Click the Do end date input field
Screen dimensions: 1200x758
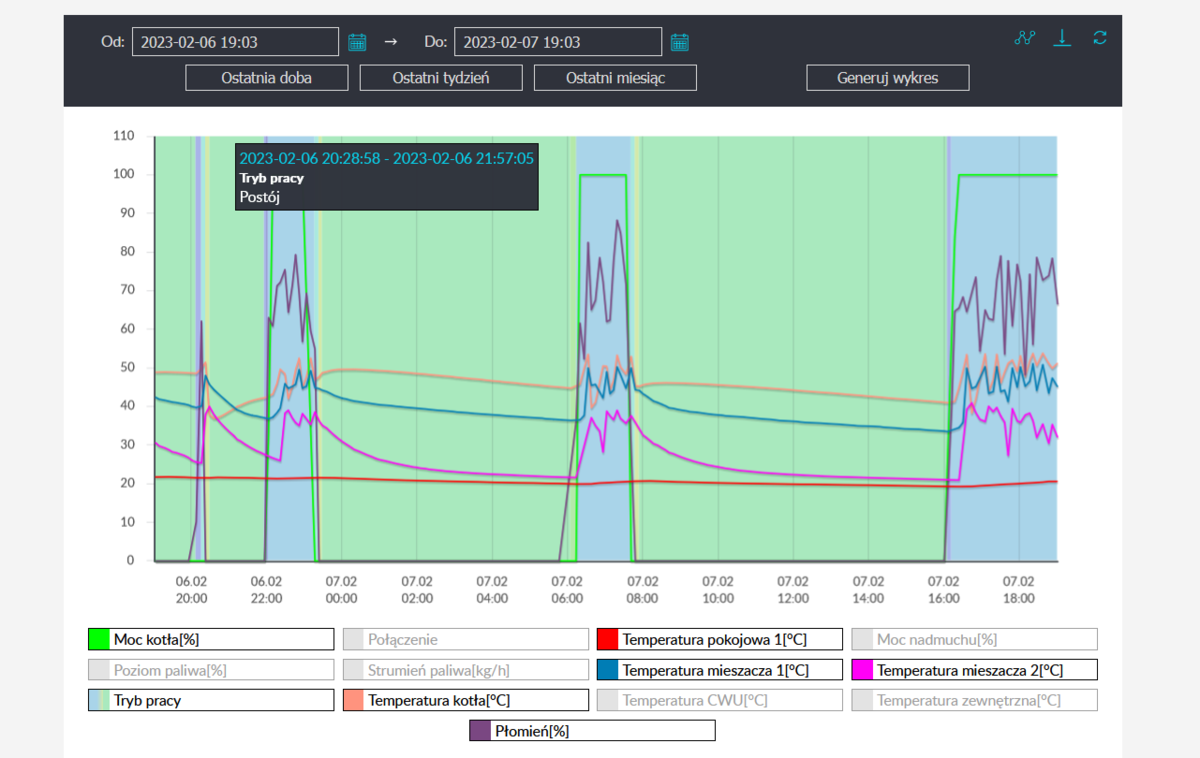[x=557, y=42]
